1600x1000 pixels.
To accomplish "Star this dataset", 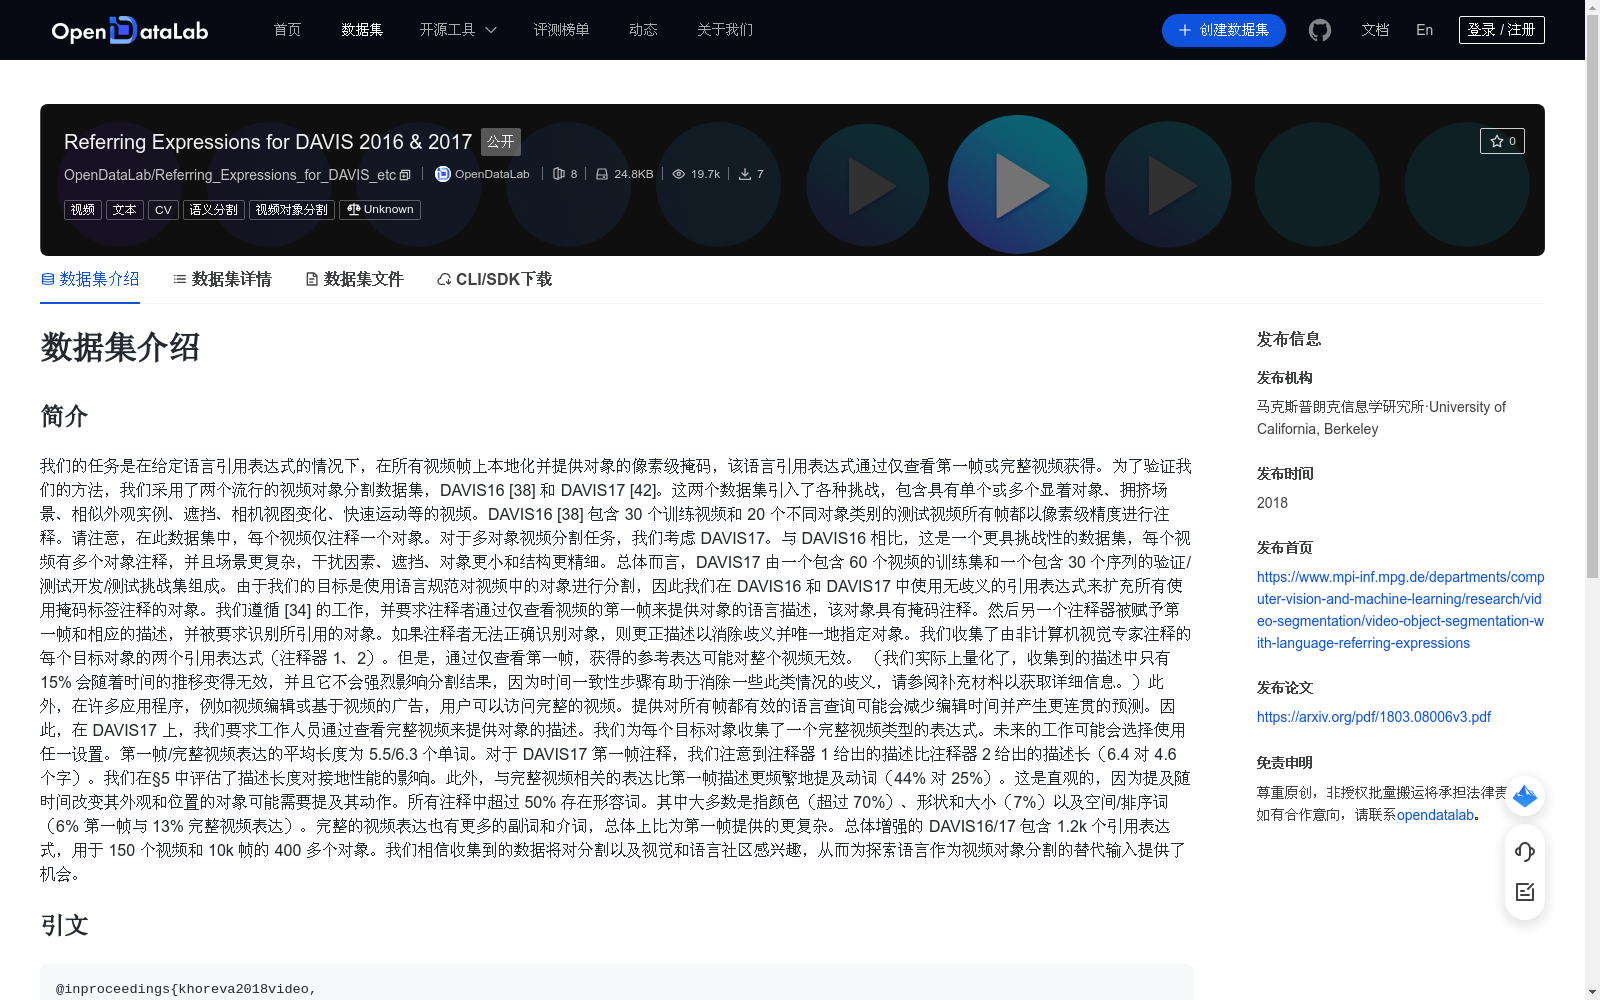I will [x=1502, y=141].
